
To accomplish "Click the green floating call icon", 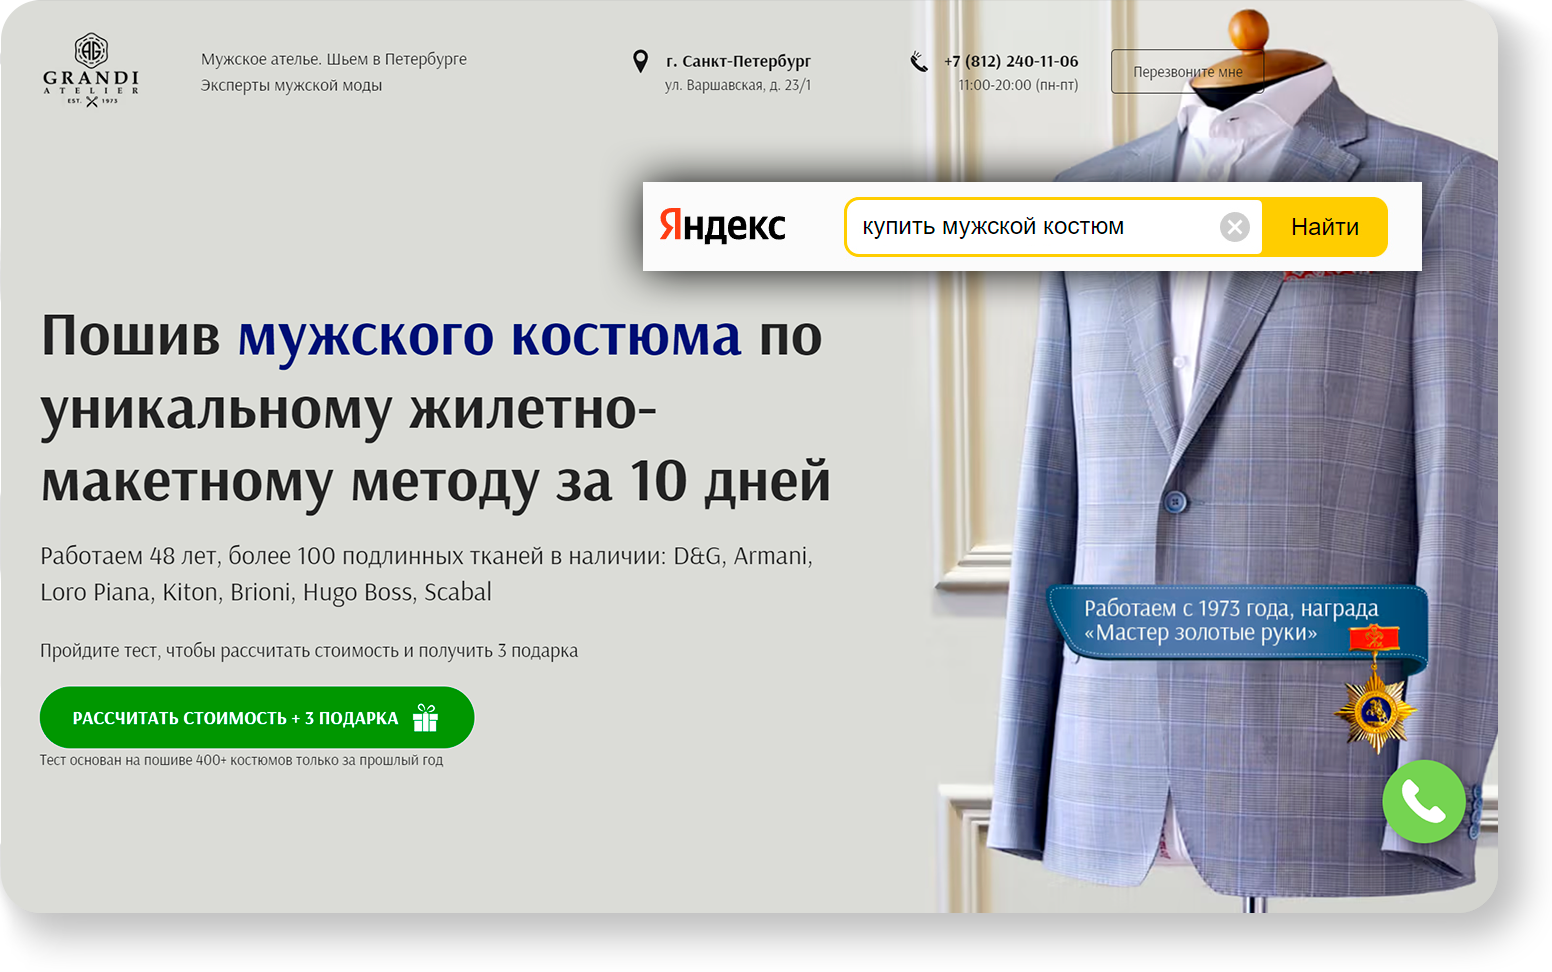I will (1423, 801).
